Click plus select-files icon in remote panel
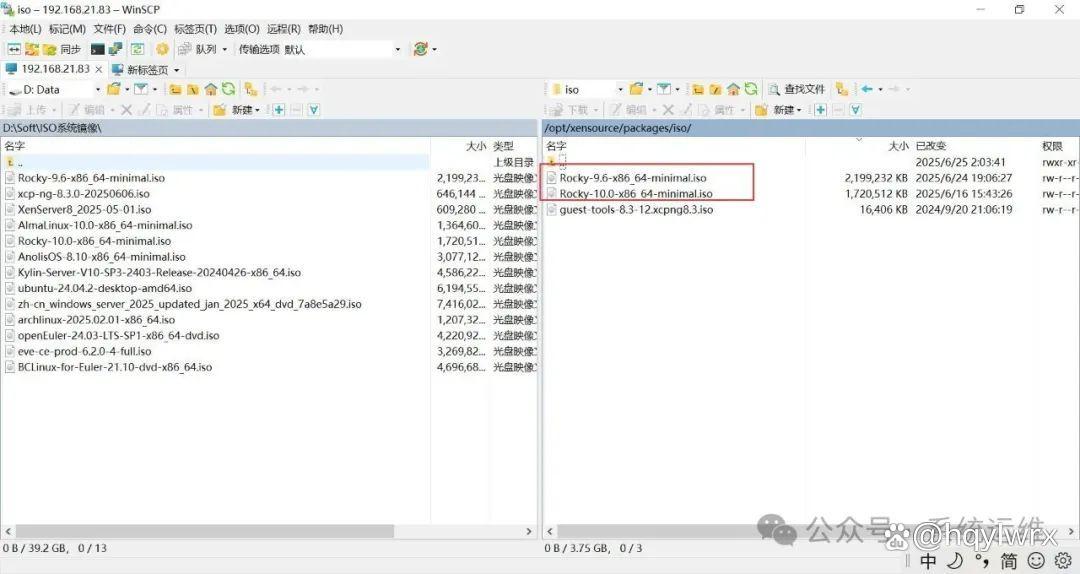 click(x=820, y=110)
